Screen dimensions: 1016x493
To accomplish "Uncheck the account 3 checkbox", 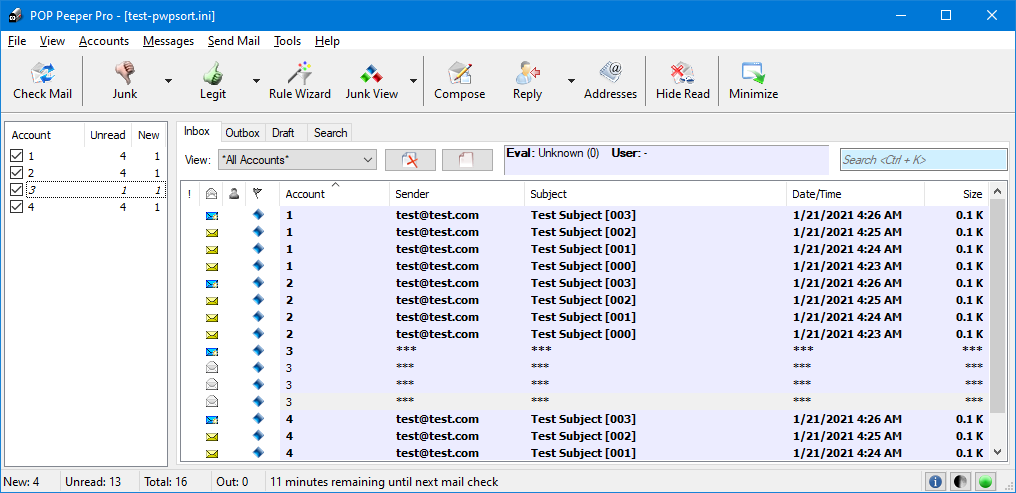I will pyautogui.click(x=17, y=190).
